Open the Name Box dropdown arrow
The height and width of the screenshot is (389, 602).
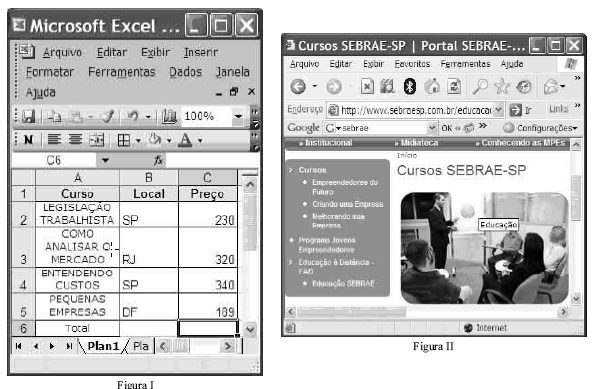click(x=105, y=160)
